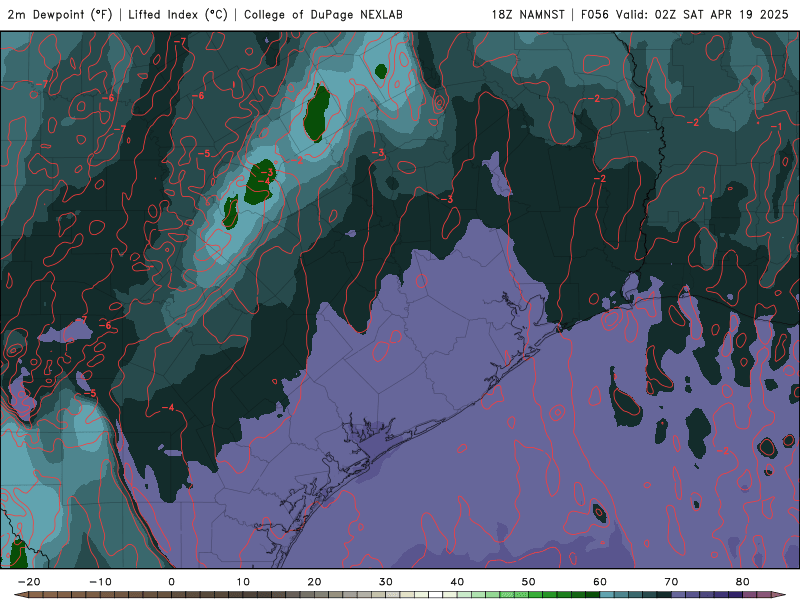This screenshot has height=600, width=800.
Task: Click the "-10" colorbar scale label
Action: 100,582
